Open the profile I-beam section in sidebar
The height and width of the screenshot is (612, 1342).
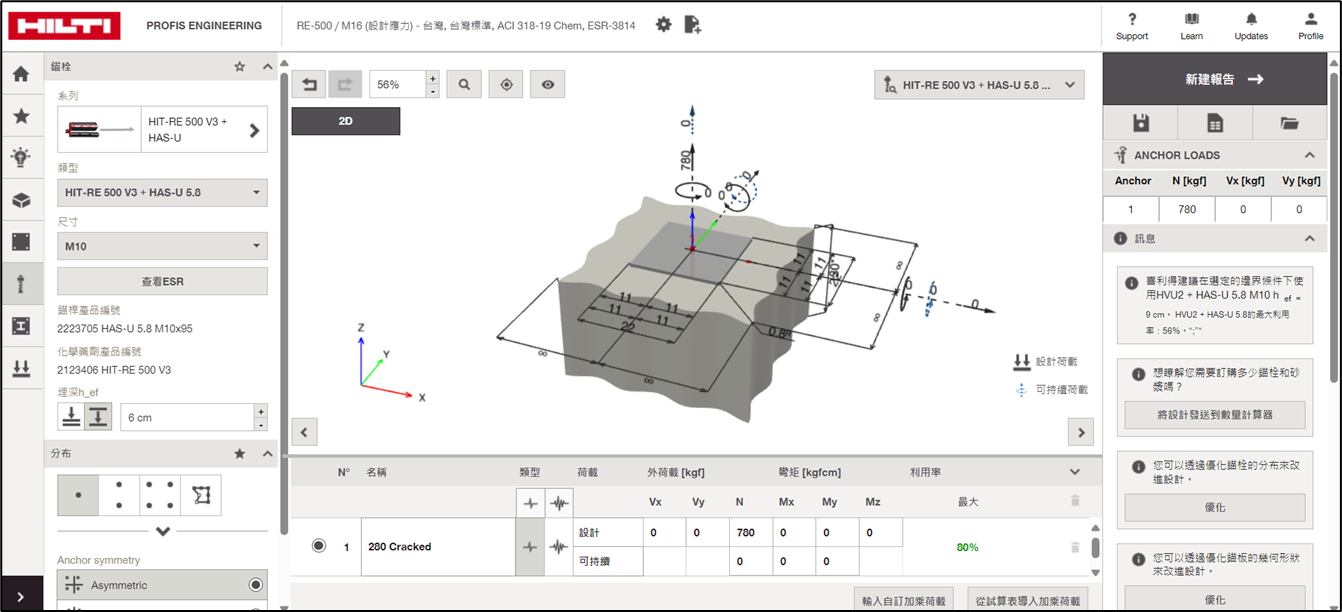pyautogui.click(x=21, y=326)
